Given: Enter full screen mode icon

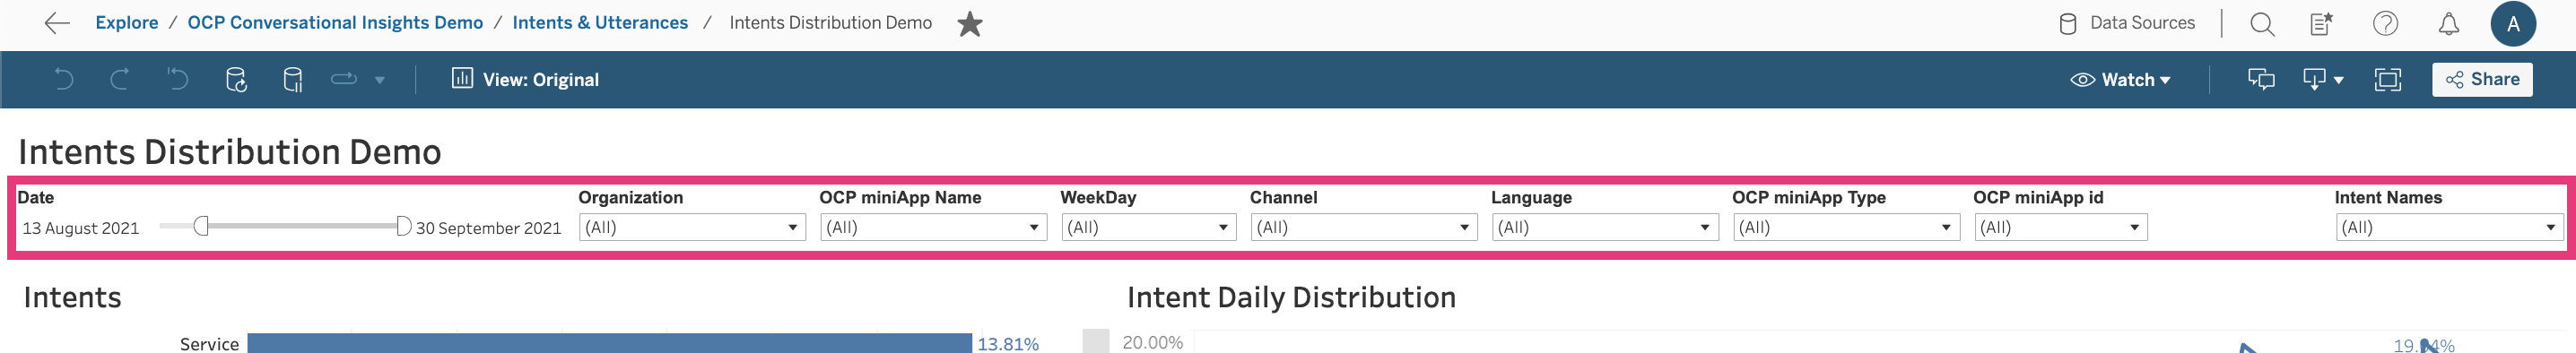Looking at the screenshot, I should point(2387,79).
